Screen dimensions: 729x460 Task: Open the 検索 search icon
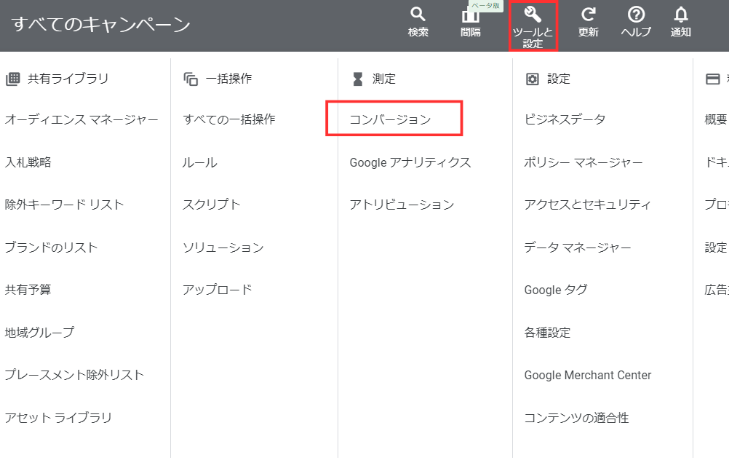[x=418, y=14]
